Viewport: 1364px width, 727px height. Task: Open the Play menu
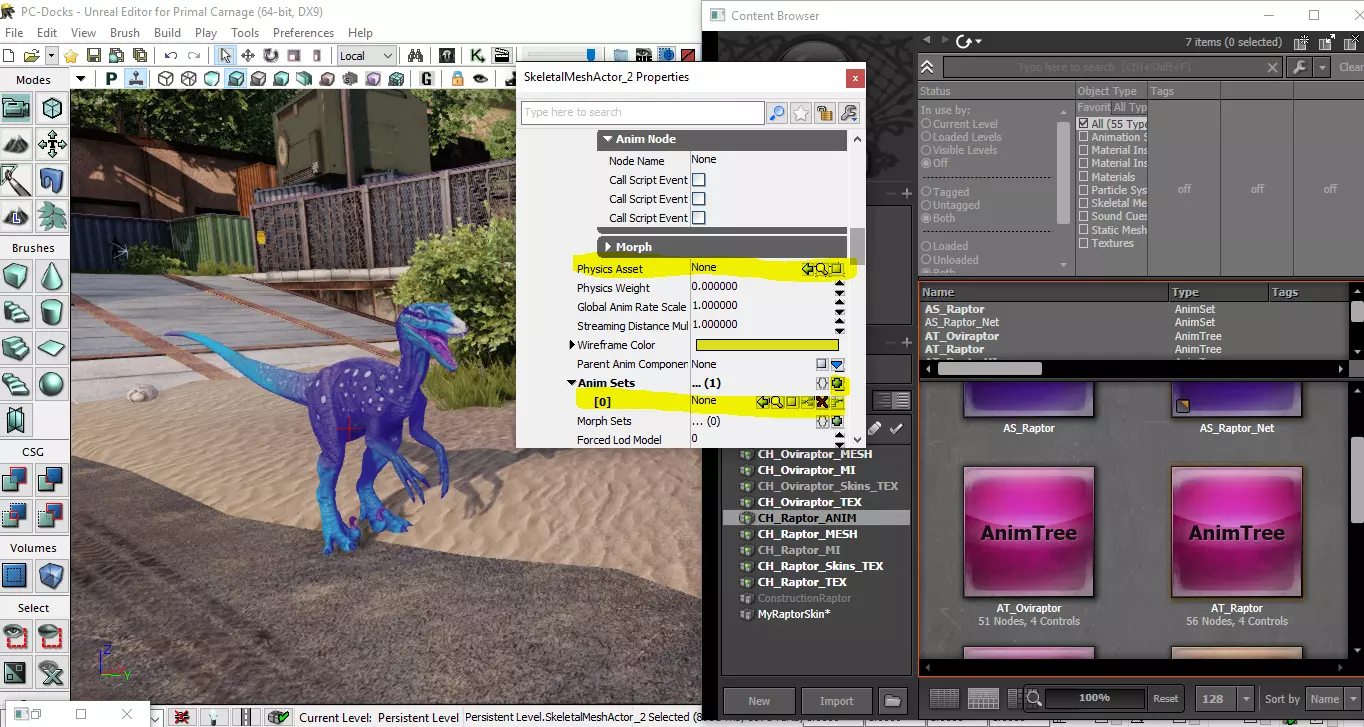pyautogui.click(x=206, y=33)
